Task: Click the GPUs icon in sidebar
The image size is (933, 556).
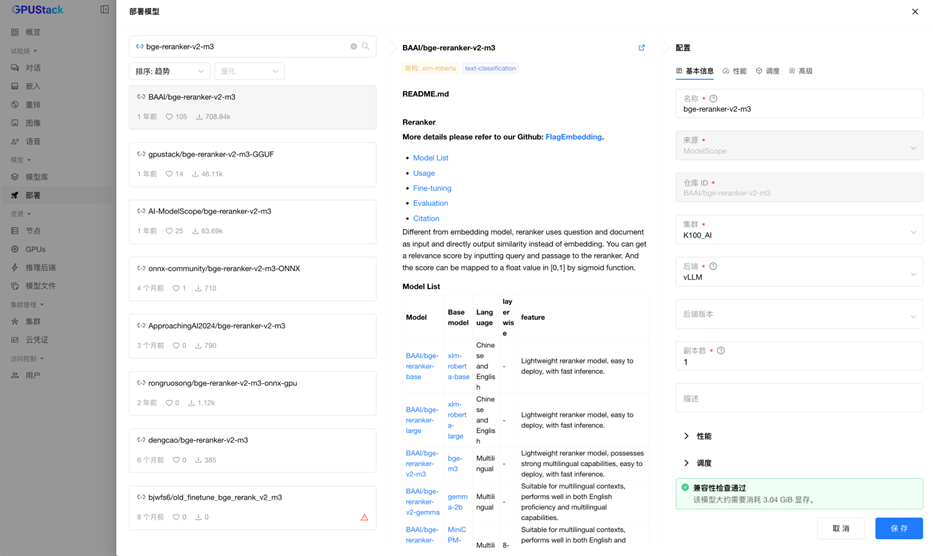Action: (15, 249)
